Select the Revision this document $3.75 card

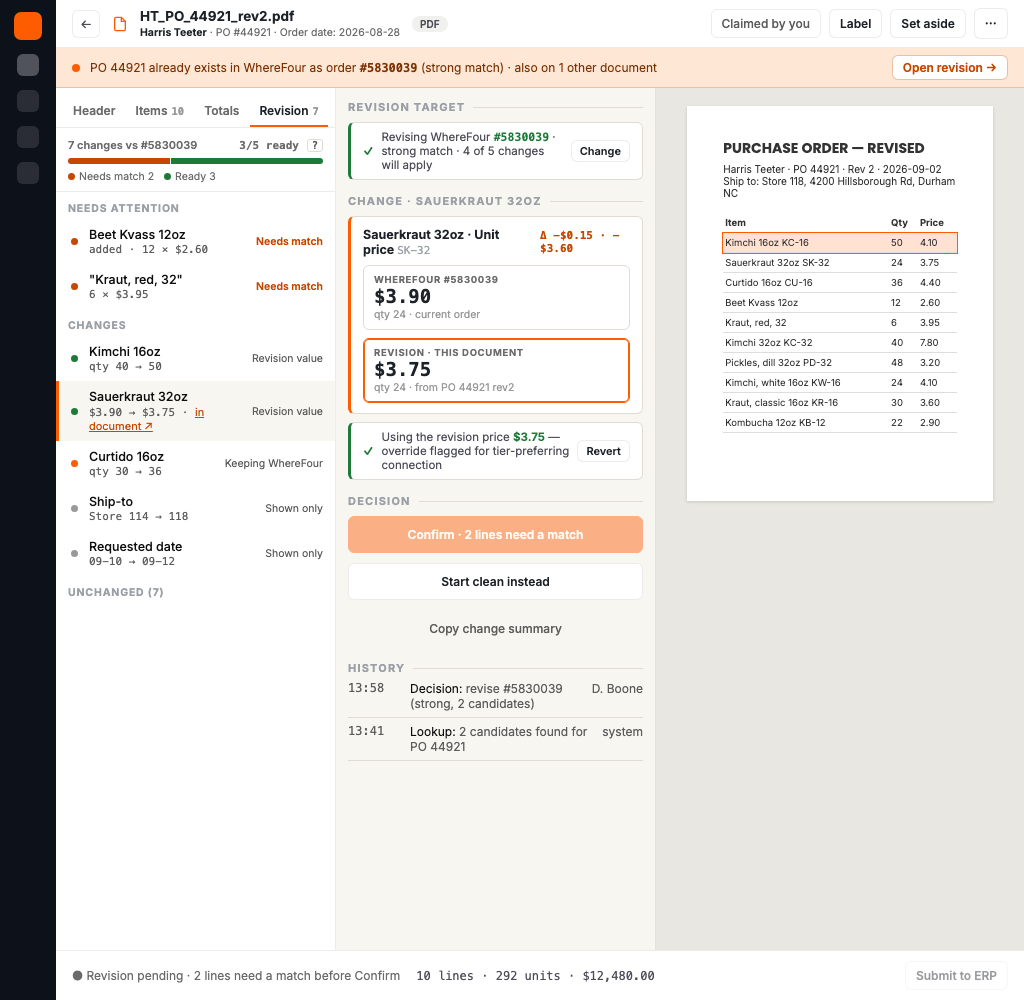point(496,370)
